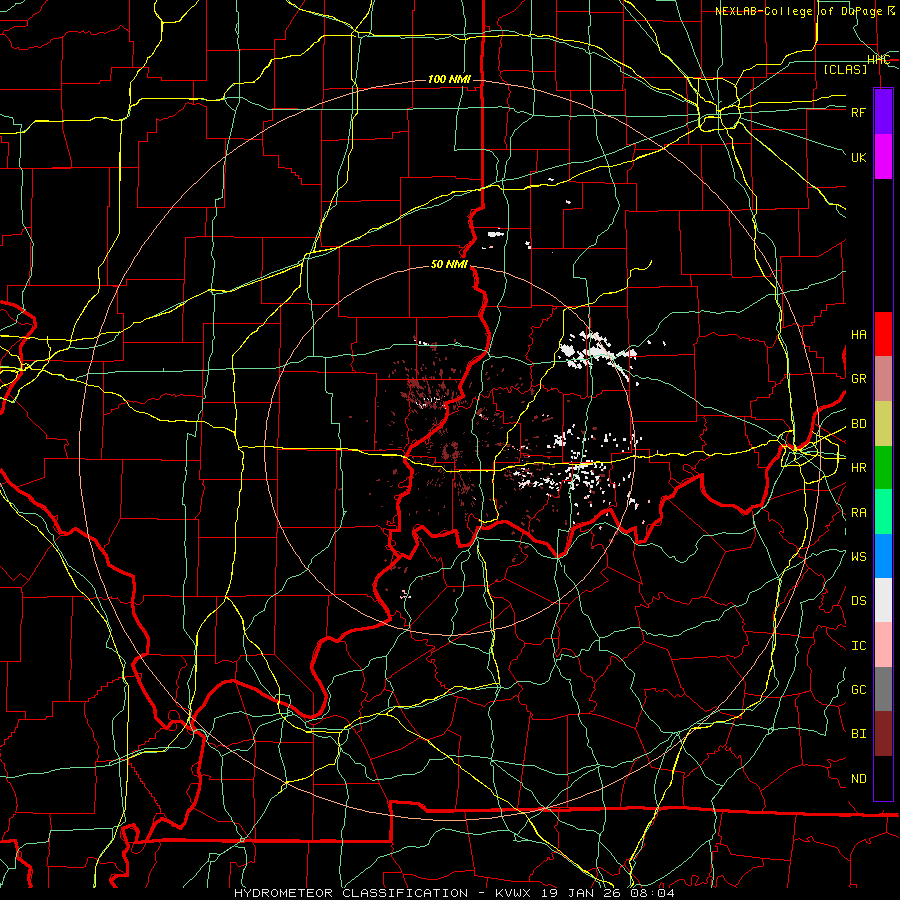The image size is (900, 900).
Task: Click the IC legend label
Action: pos(859,646)
